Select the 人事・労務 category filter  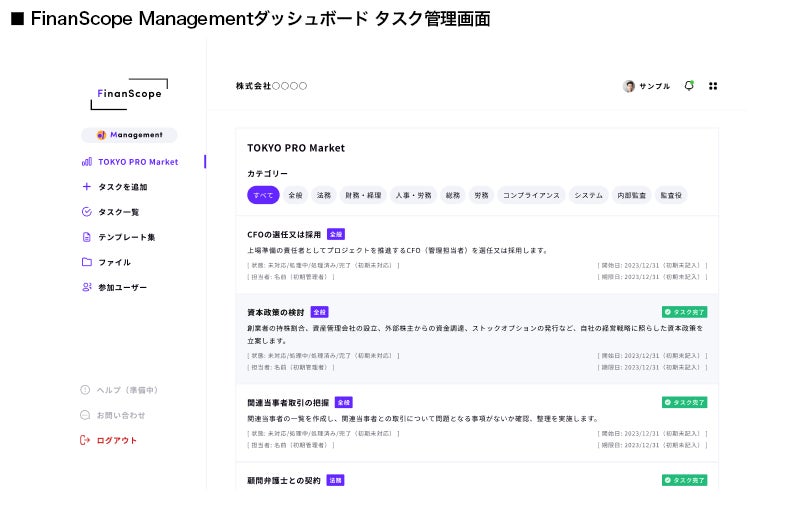[413, 195]
